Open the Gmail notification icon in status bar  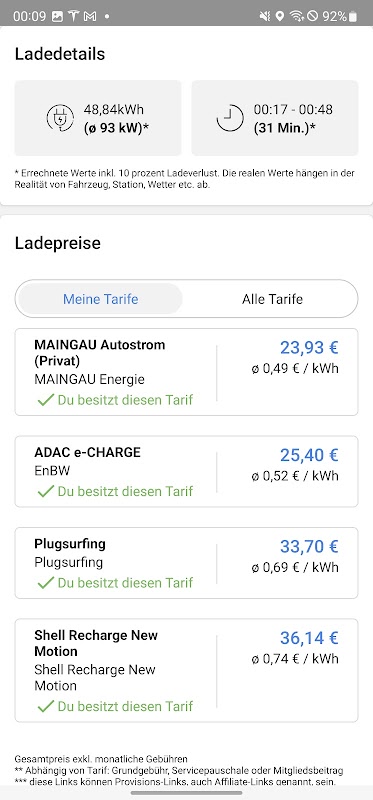point(90,16)
